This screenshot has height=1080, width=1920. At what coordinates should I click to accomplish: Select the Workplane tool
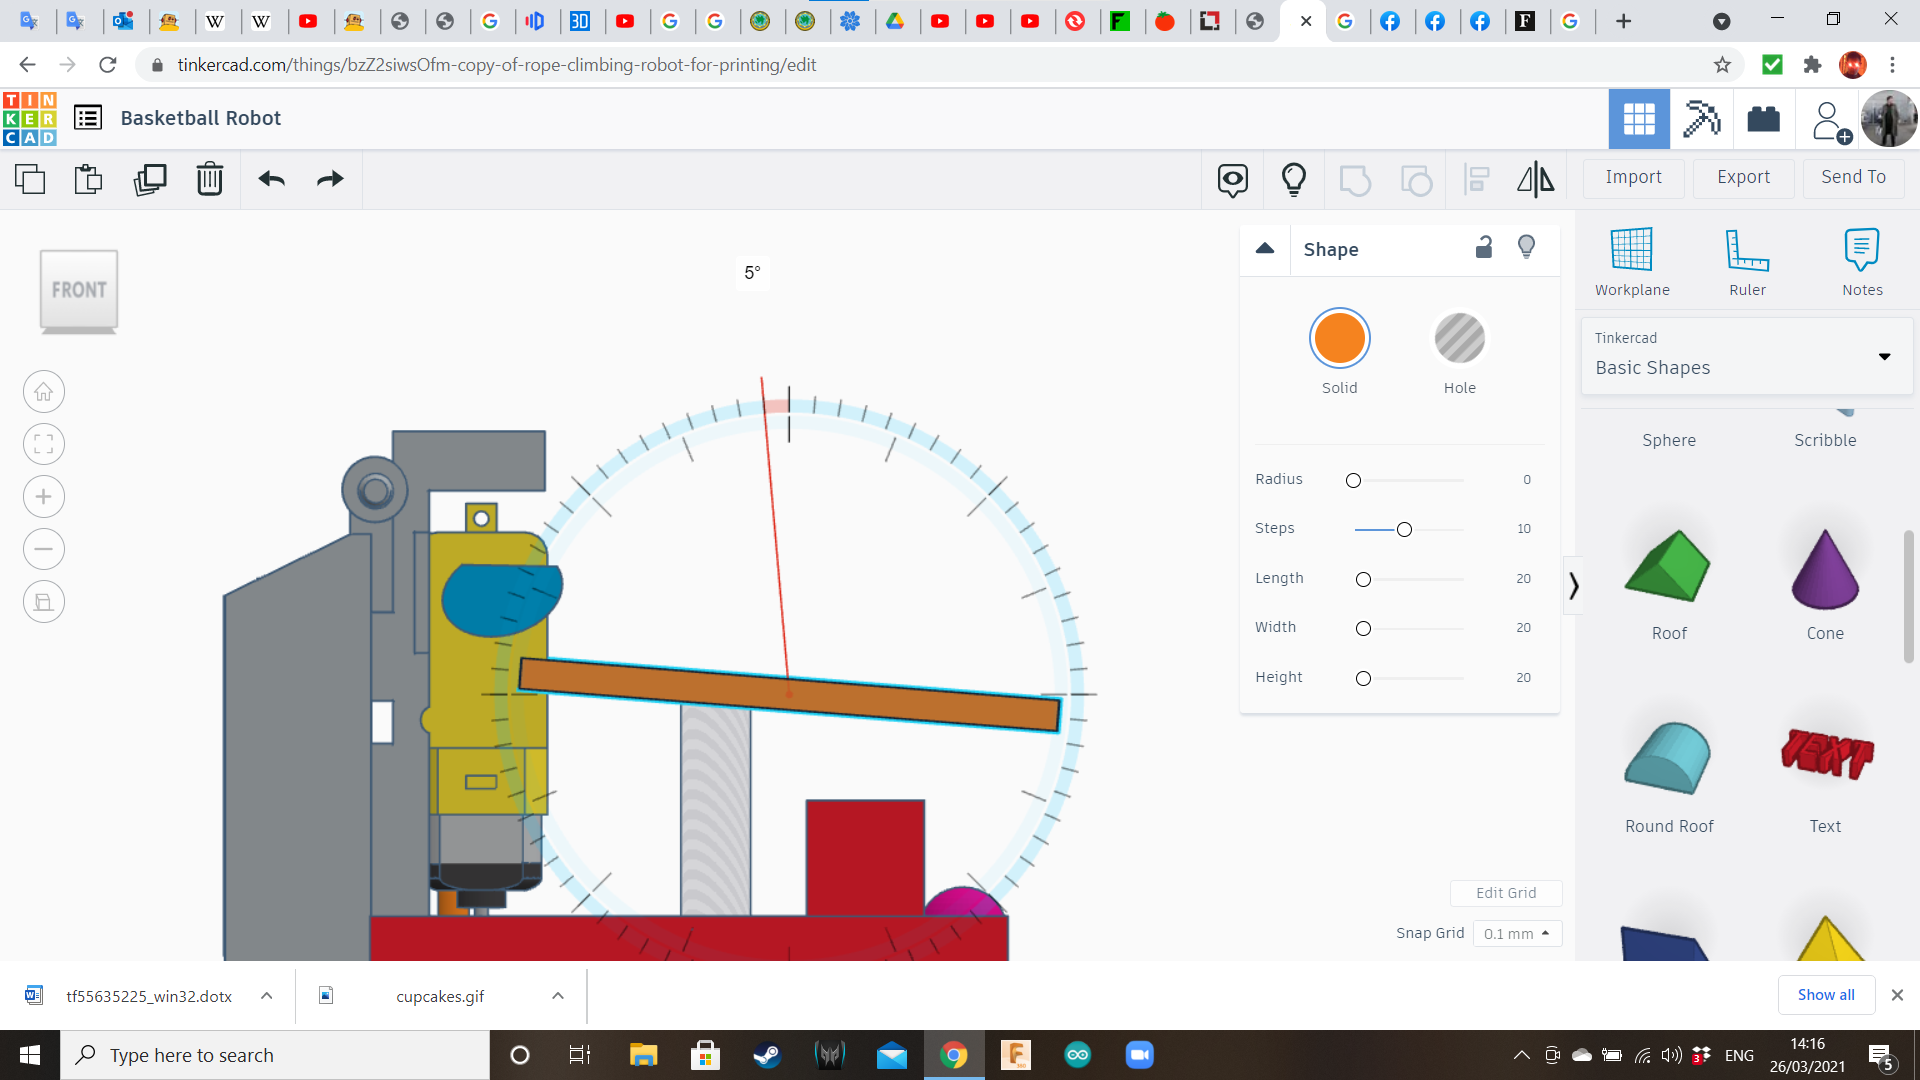(x=1631, y=260)
